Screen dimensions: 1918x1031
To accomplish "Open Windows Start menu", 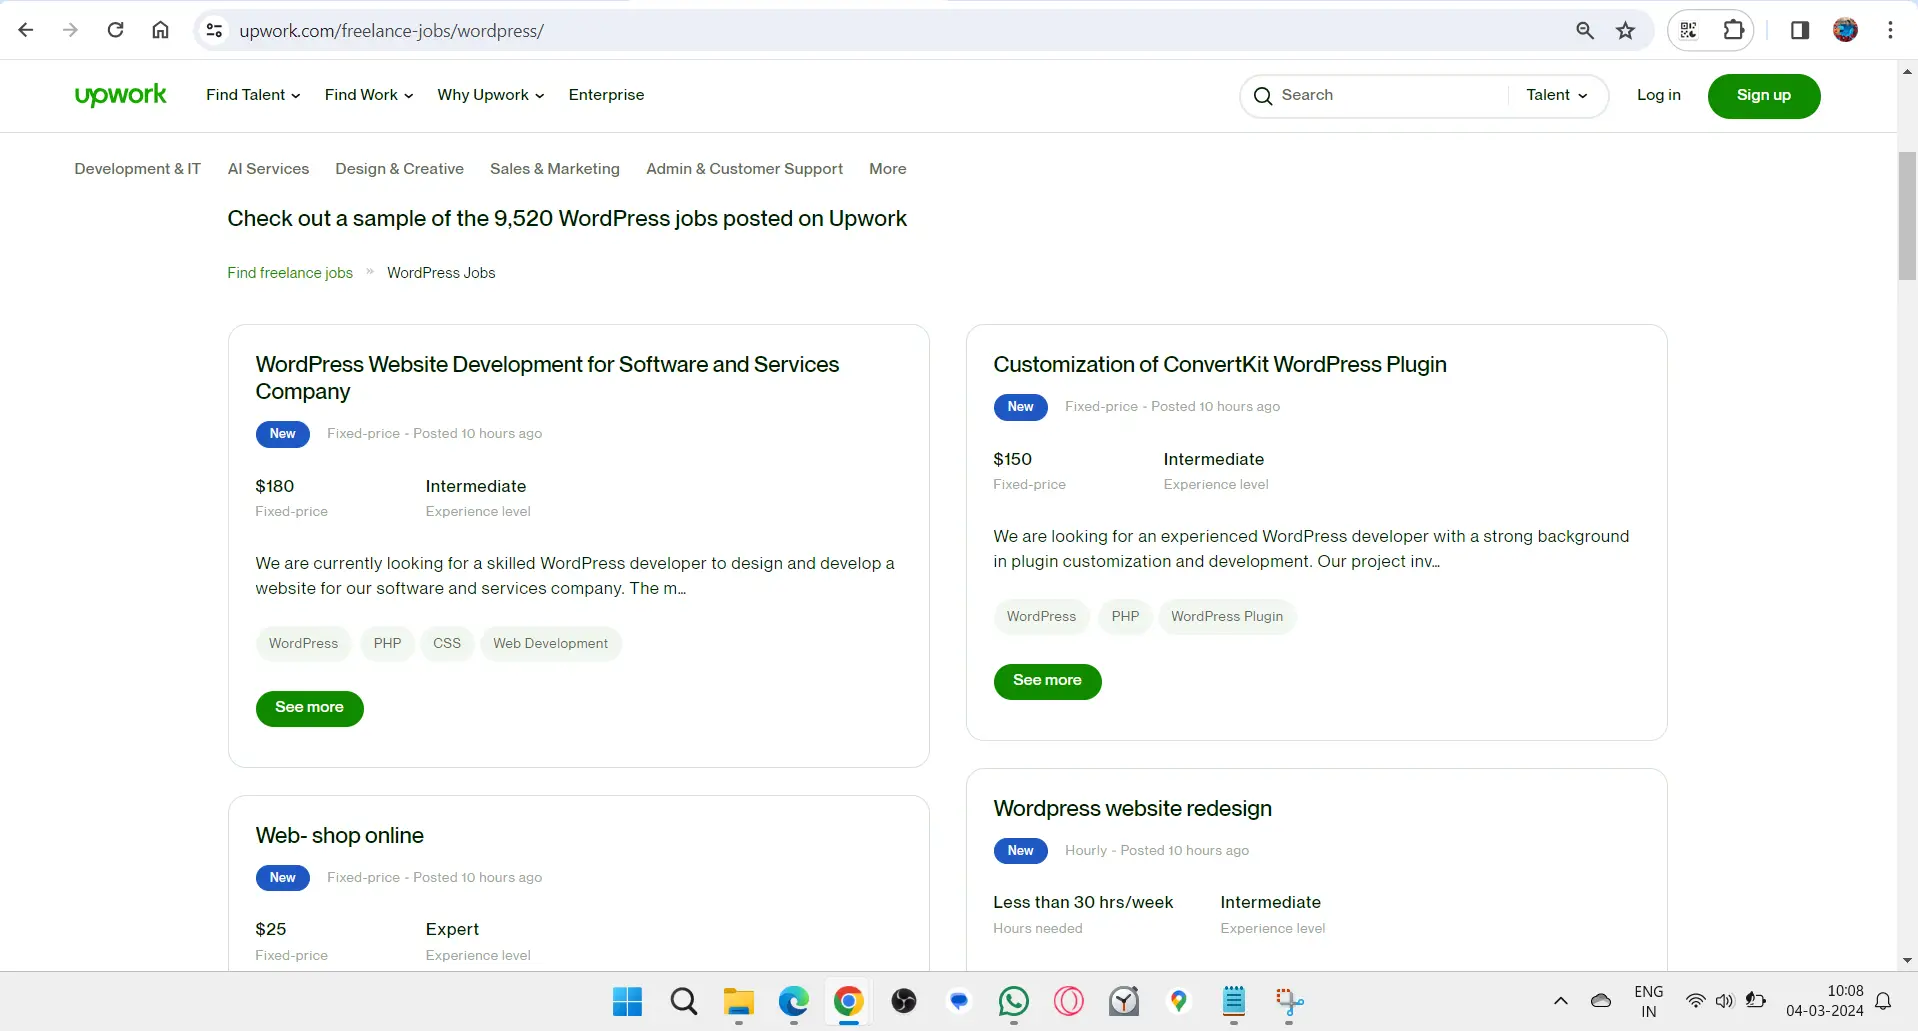I will (627, 1001).
